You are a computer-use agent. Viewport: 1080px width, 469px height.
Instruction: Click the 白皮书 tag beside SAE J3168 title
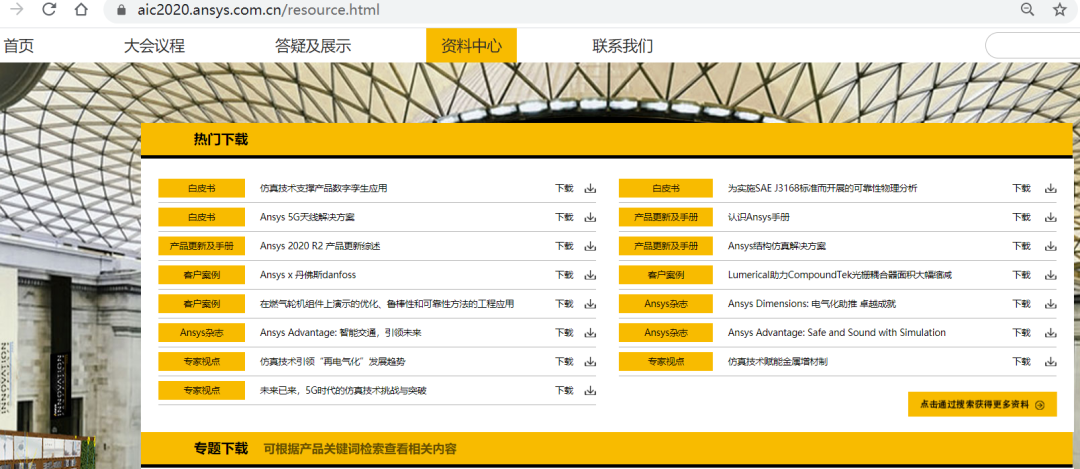[x=666, y=188]
